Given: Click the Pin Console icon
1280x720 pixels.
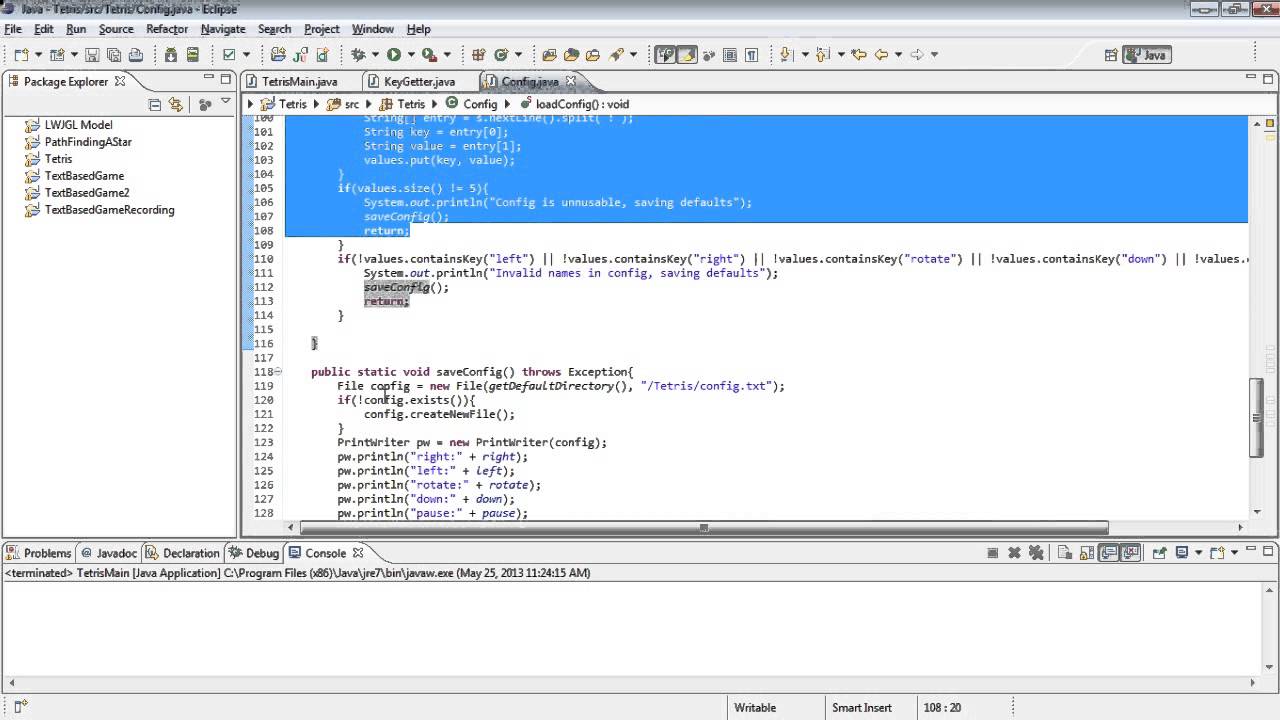Looking at the screenshot, I should coord(1159,553).
